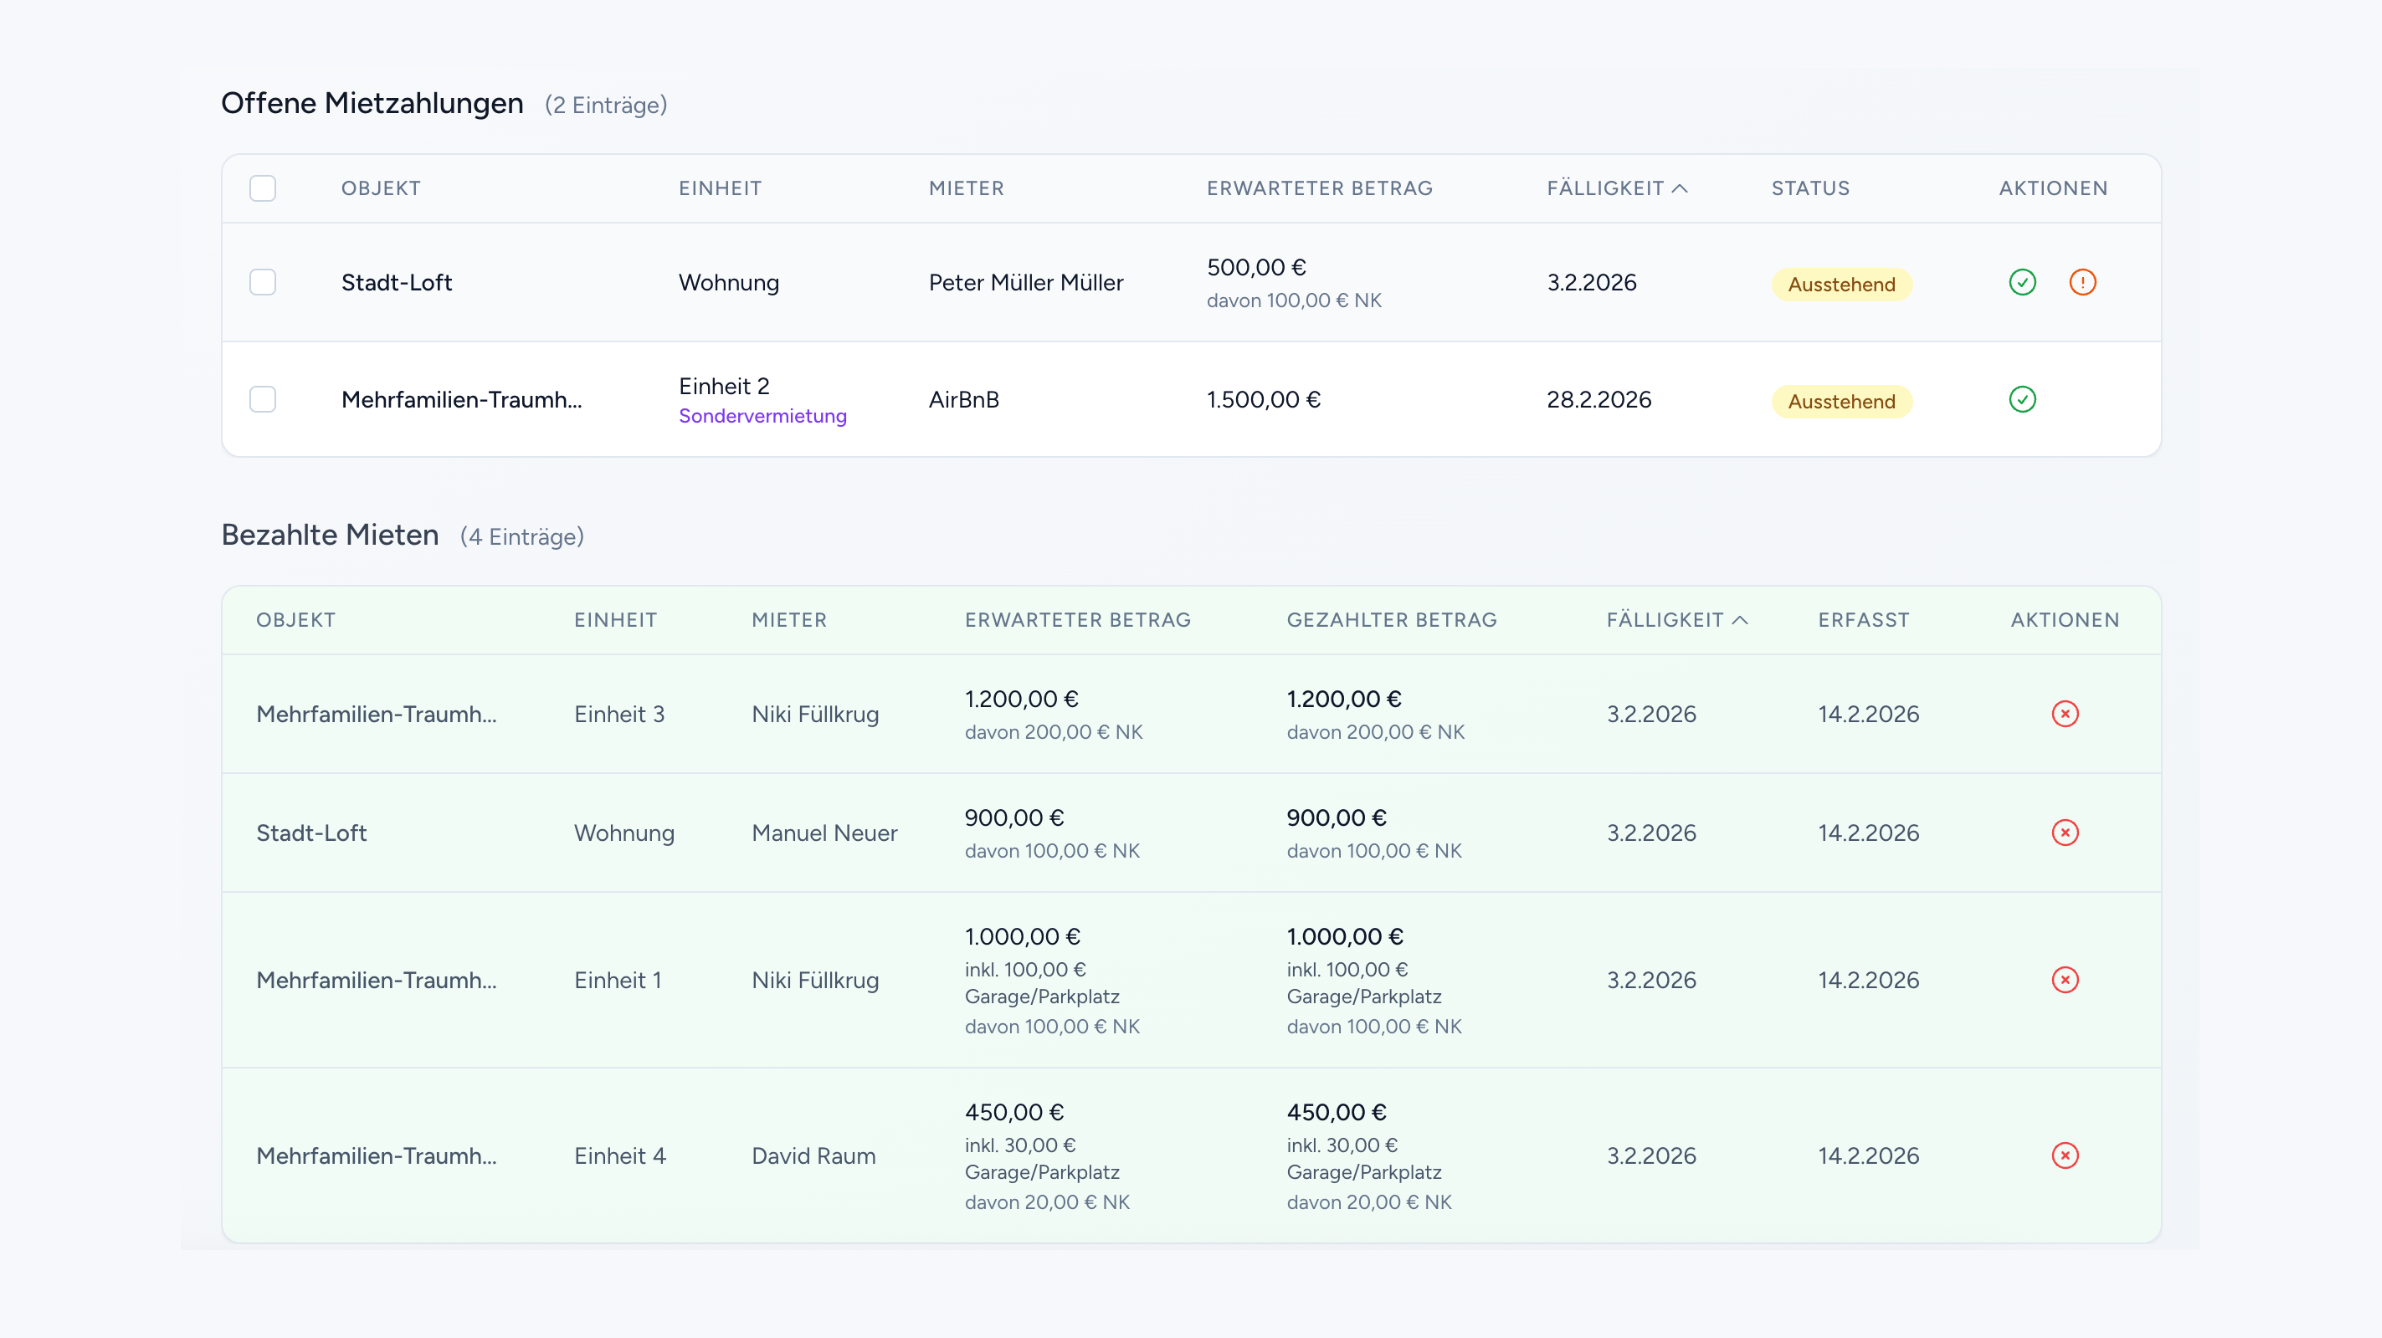Click red X icon for Manuel Neuer row
Image resolution: width=2382 pixels, height=1338 pixels.
point(2065,832)
